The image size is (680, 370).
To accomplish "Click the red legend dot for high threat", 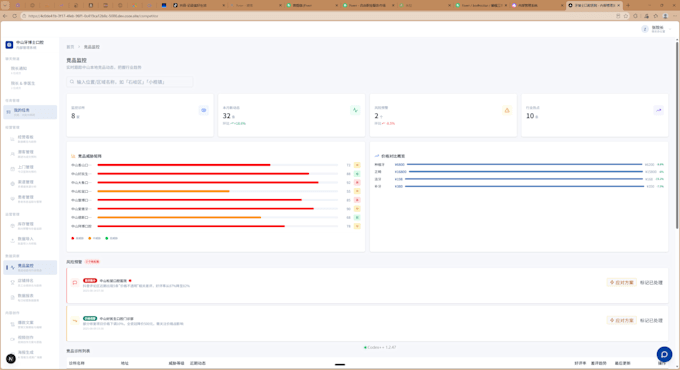I will pos(72,238).
